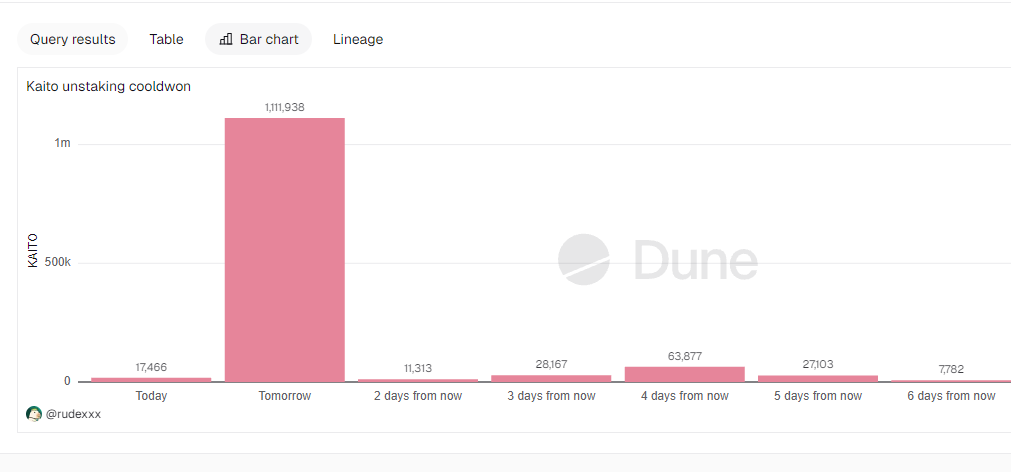Select the 4 days from now bar
Image resolution: width=1011 pixels, height=472 pixels.
click(684, 374)
